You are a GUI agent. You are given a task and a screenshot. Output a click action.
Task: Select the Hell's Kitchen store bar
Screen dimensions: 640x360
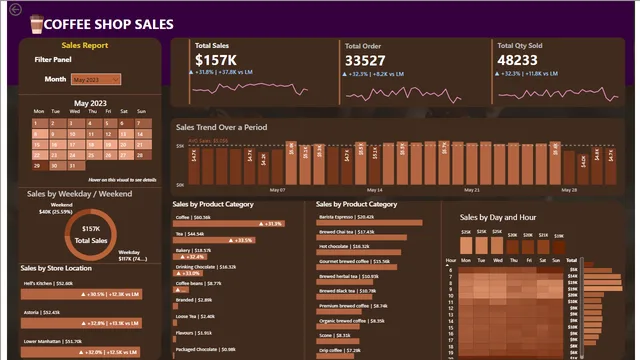[x=82, y=294]
